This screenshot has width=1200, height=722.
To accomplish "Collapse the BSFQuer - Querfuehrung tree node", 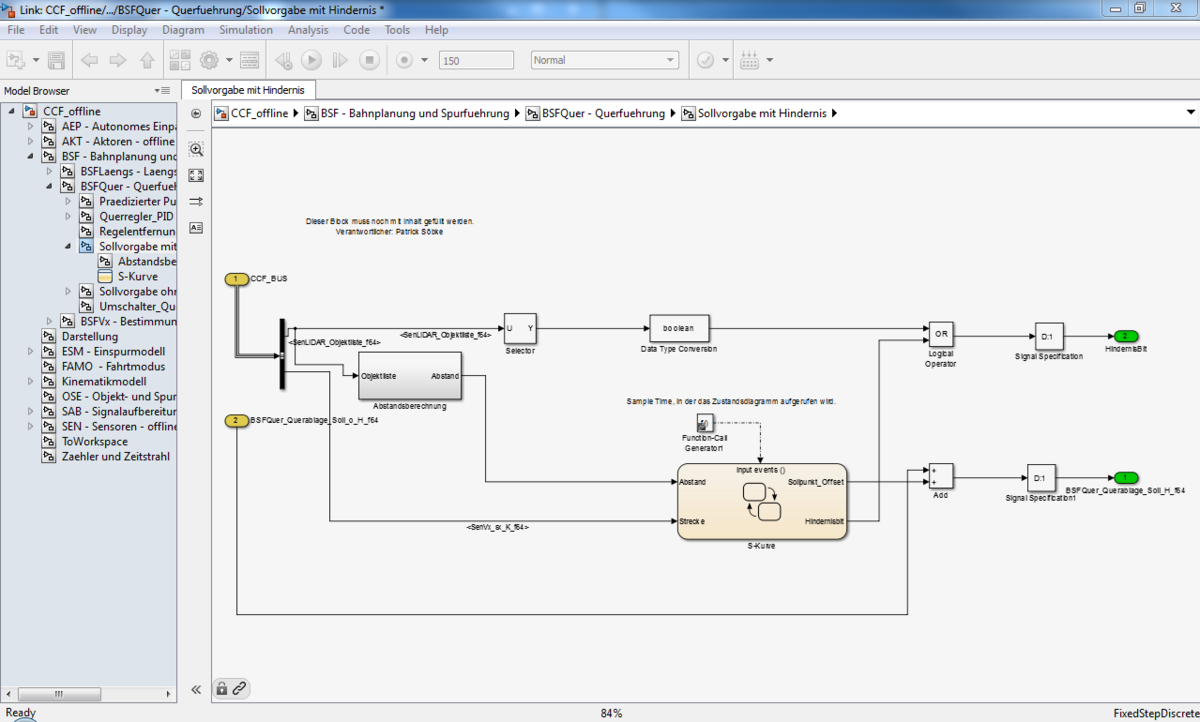I will point(49,186).
